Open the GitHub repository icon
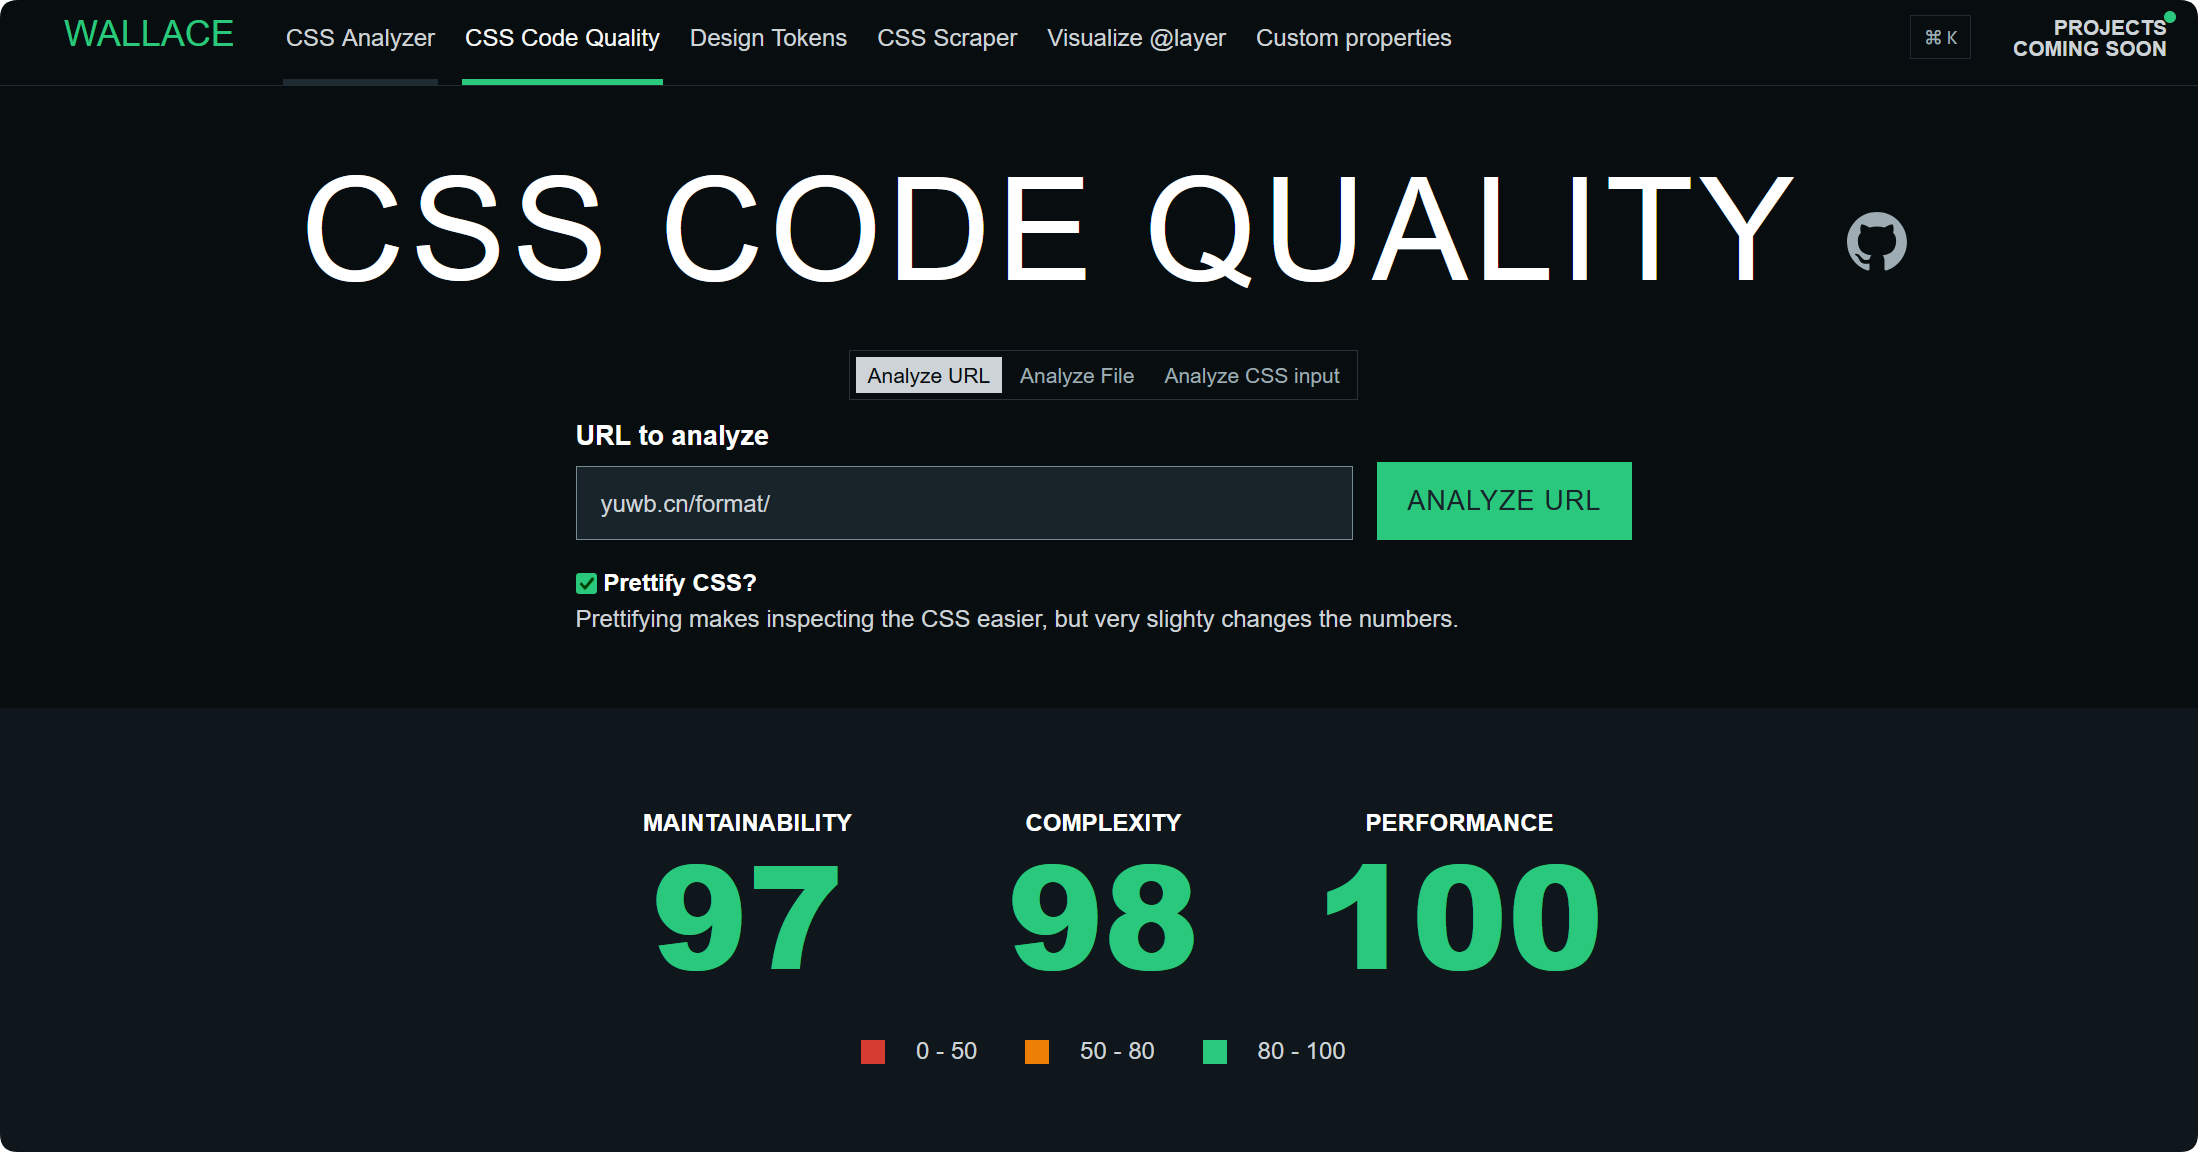Image resolution: width=2198 pixels, height=1152 pixels. [1876, 241]
